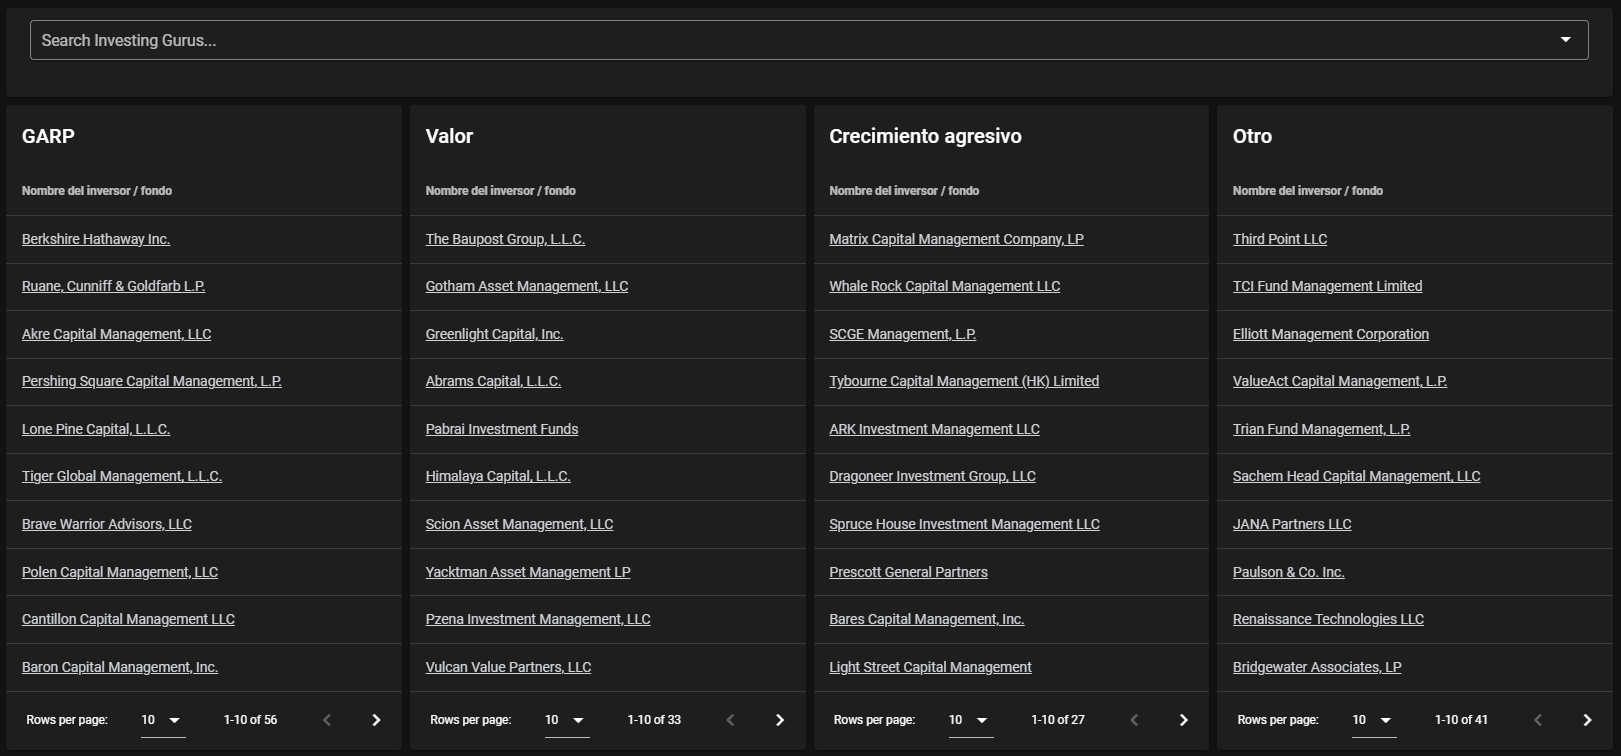Go to previous page of Crecimiento agresivo table
The height and width of the screenshot is (756, 1621).
(x=1134, y=720)
